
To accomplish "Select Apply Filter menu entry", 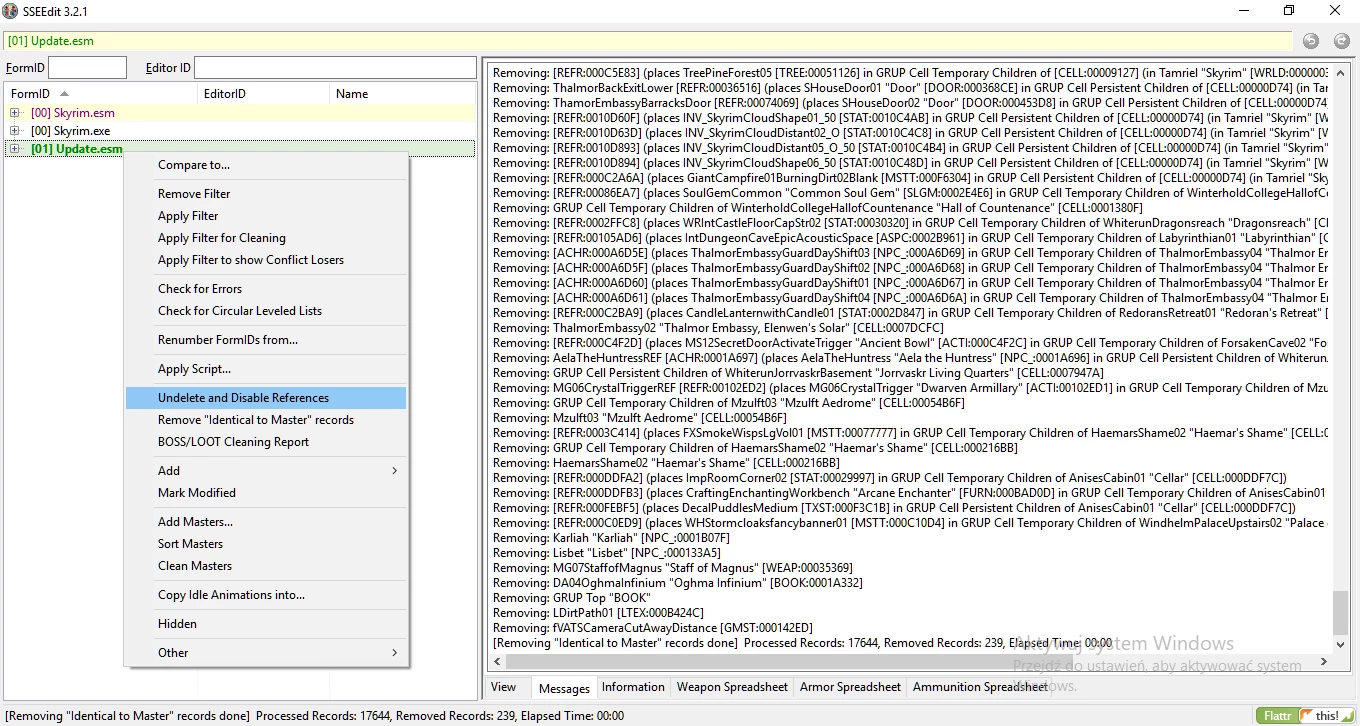I will click(266, 216).
